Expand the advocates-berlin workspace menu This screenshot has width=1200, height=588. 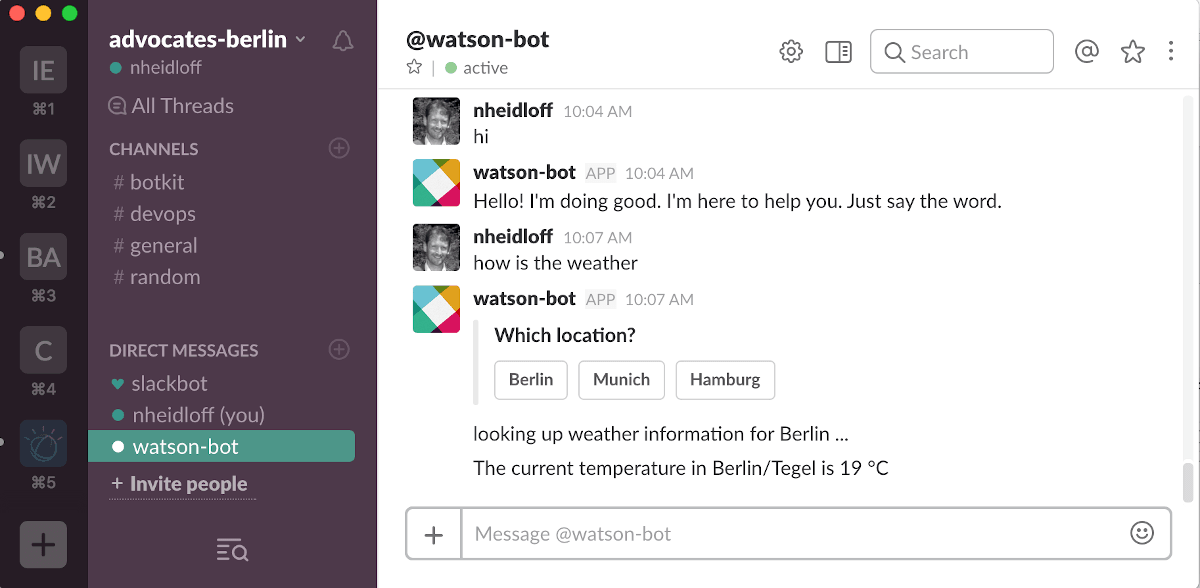[209, 40]
